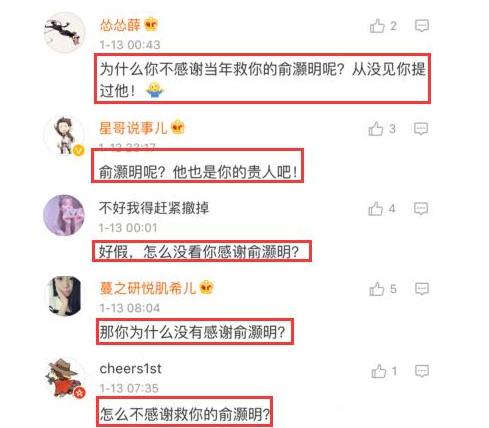The height and width of the screenshot is (428, 489).
Task: Open username link 蔓之研悦肌希儿
Action: click(147, 288)
